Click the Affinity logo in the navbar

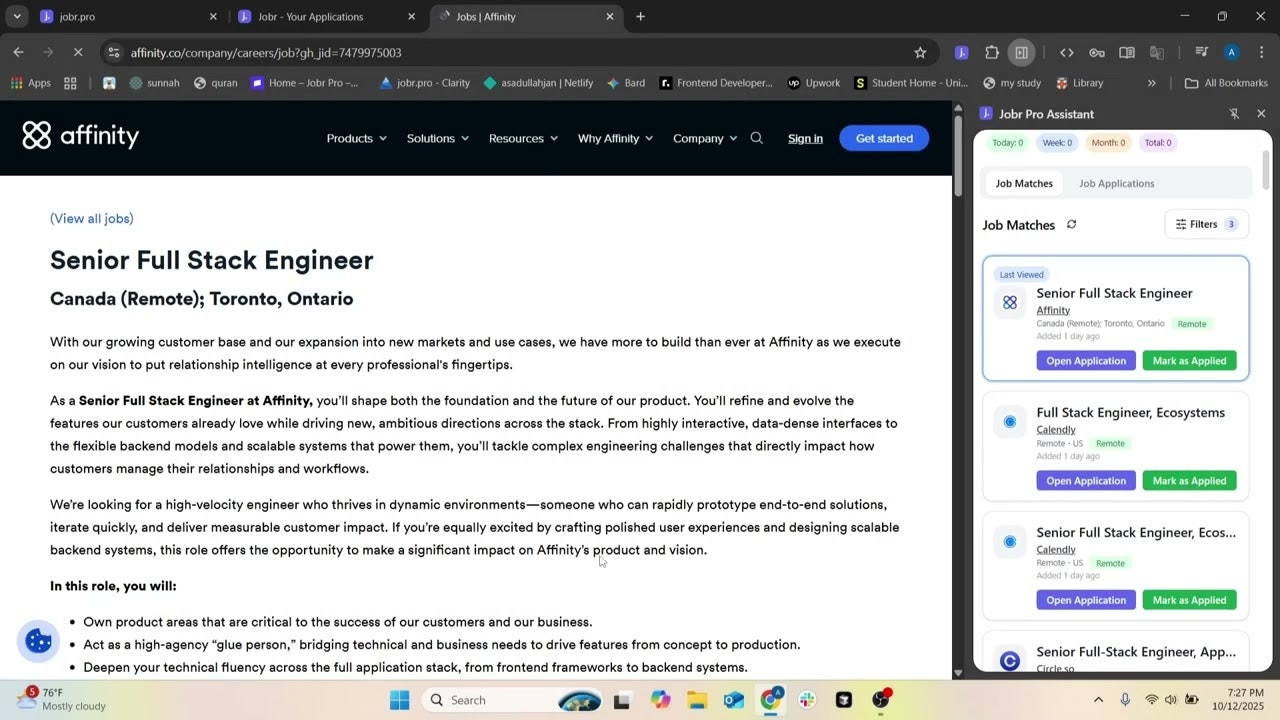80,135
